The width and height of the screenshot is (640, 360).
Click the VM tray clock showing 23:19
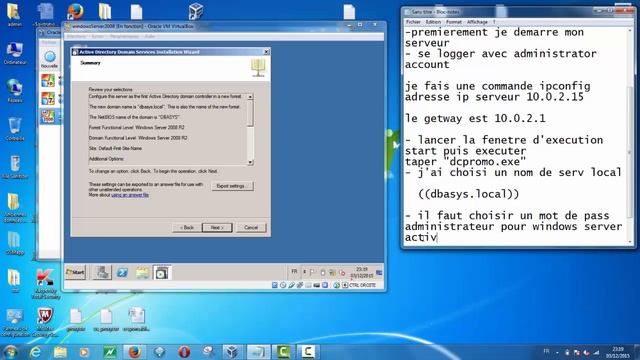[362, 272]
